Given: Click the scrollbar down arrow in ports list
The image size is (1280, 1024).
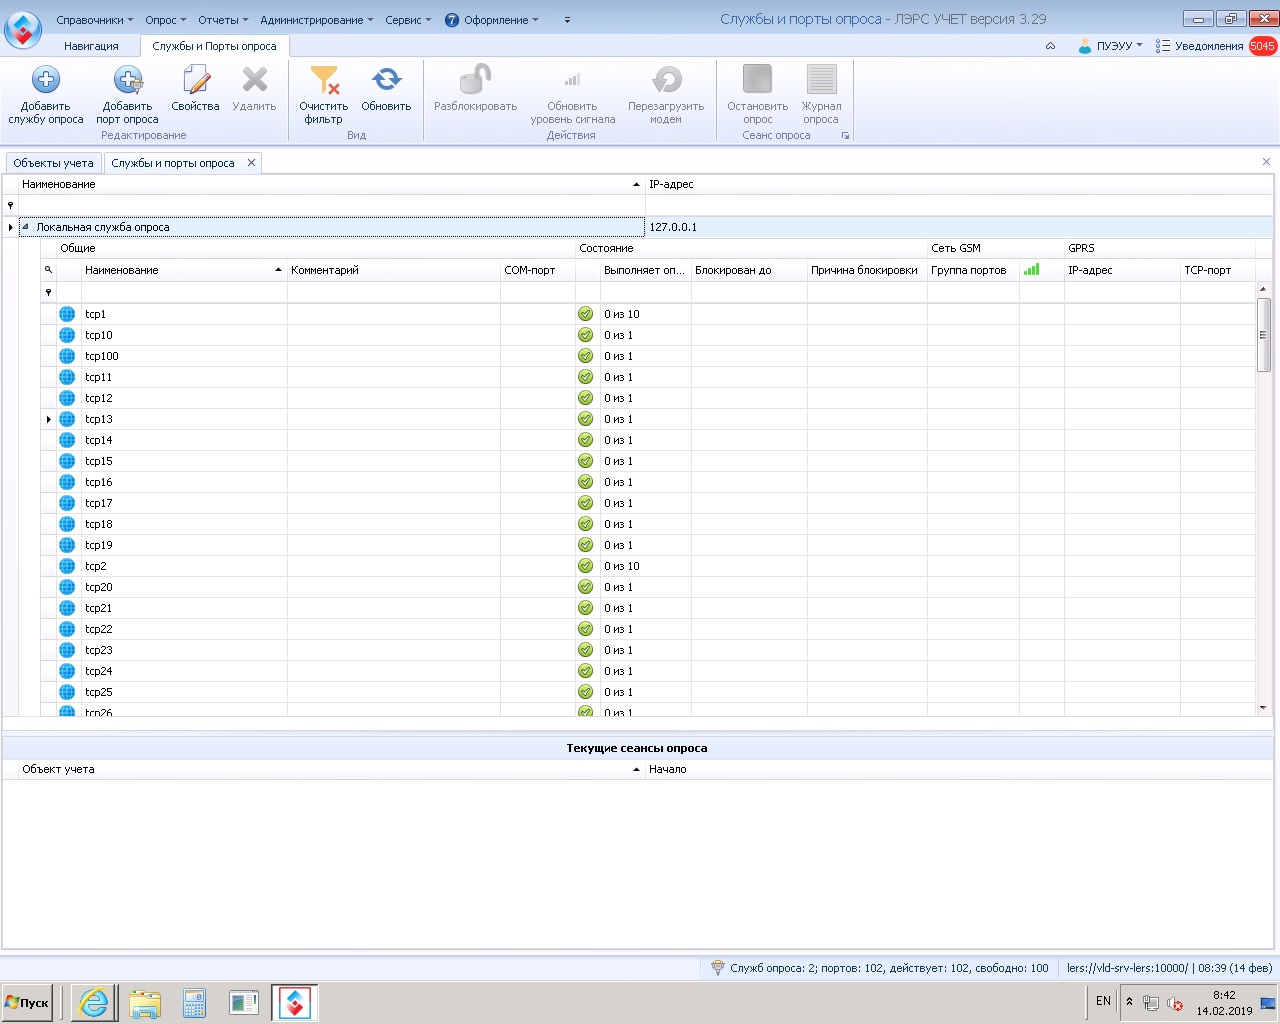Looking at the screenshot, I should (1263, 708).
